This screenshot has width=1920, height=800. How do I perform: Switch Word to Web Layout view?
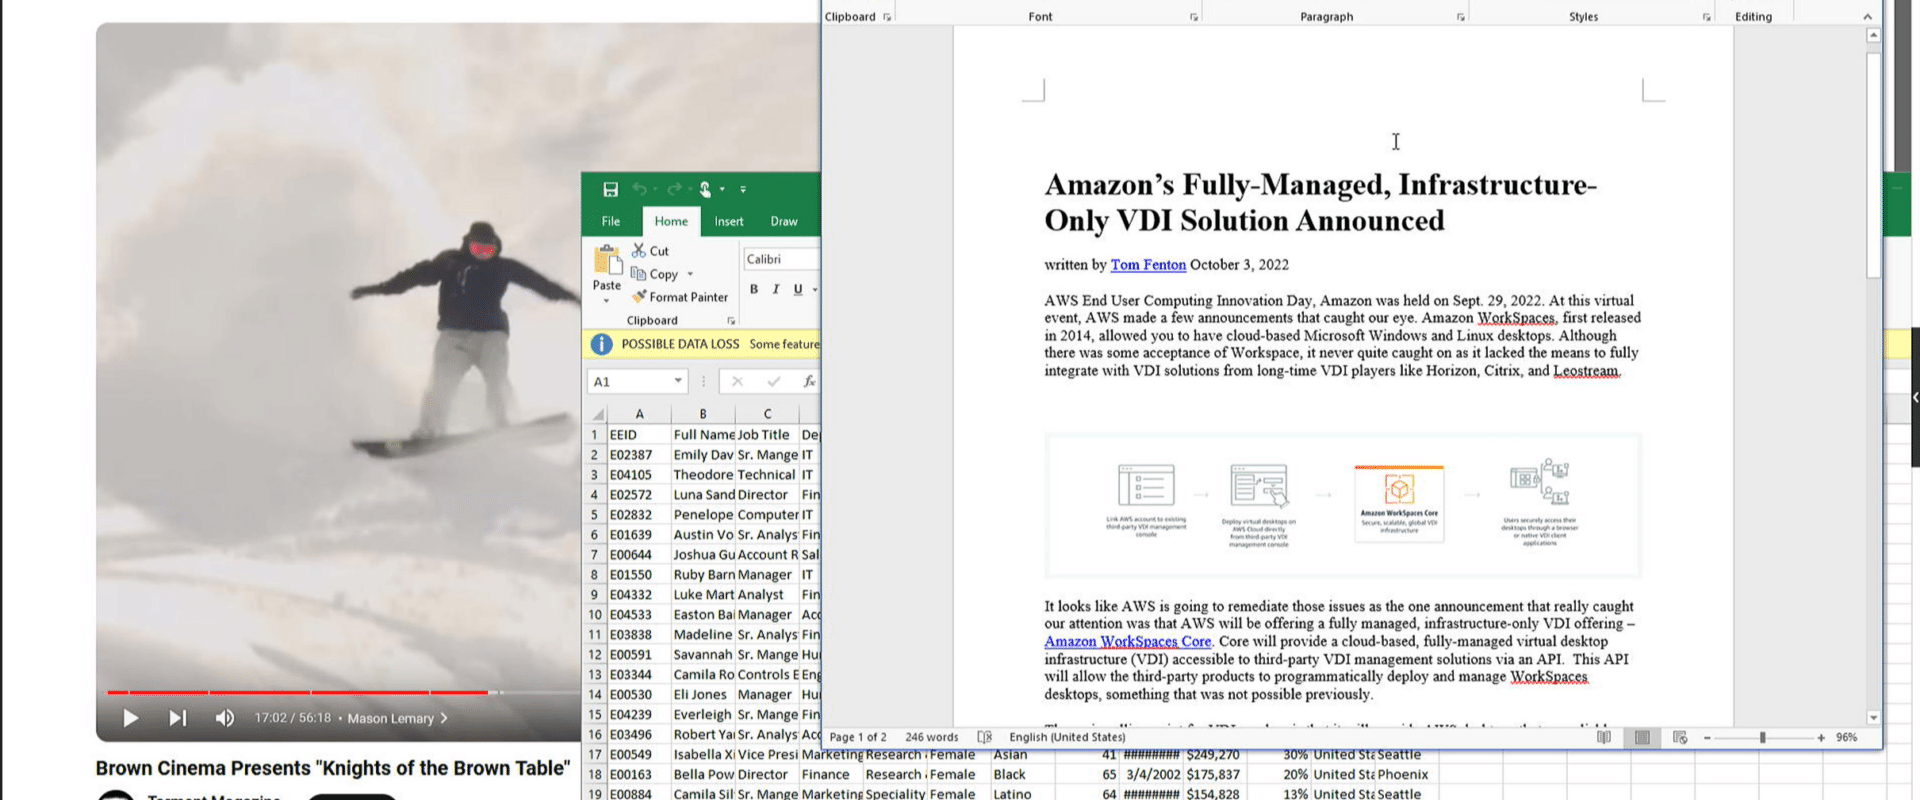tap(1680, 737)
